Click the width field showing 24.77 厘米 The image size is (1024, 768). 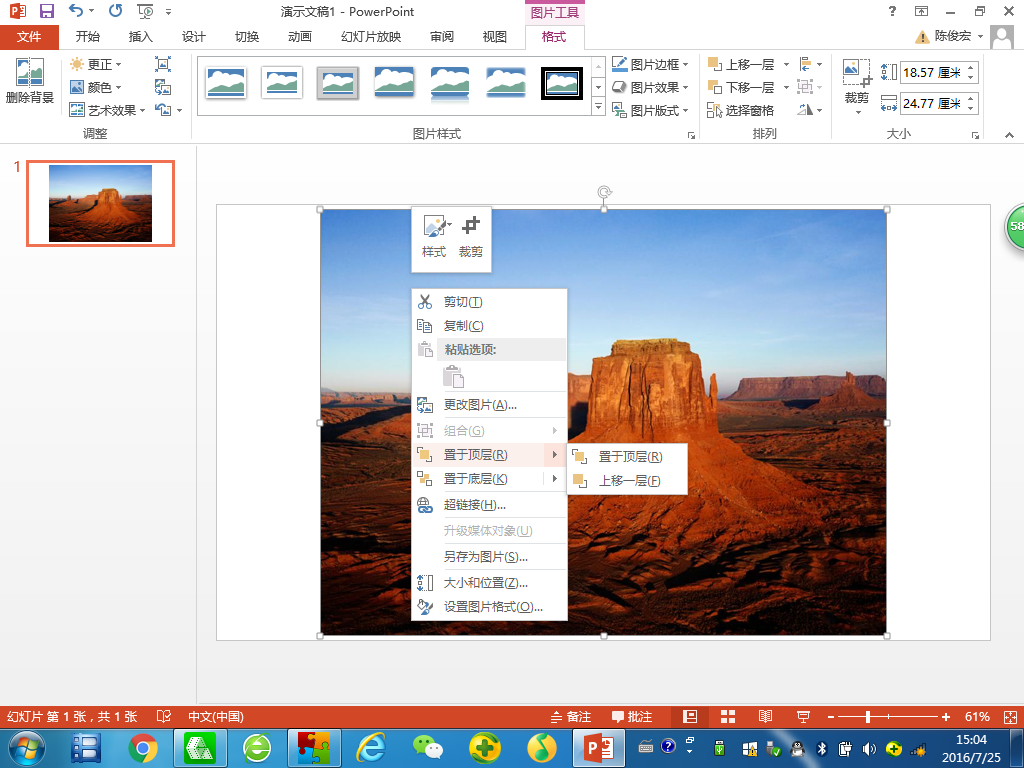pyautogui.click(x=932, y=103)
